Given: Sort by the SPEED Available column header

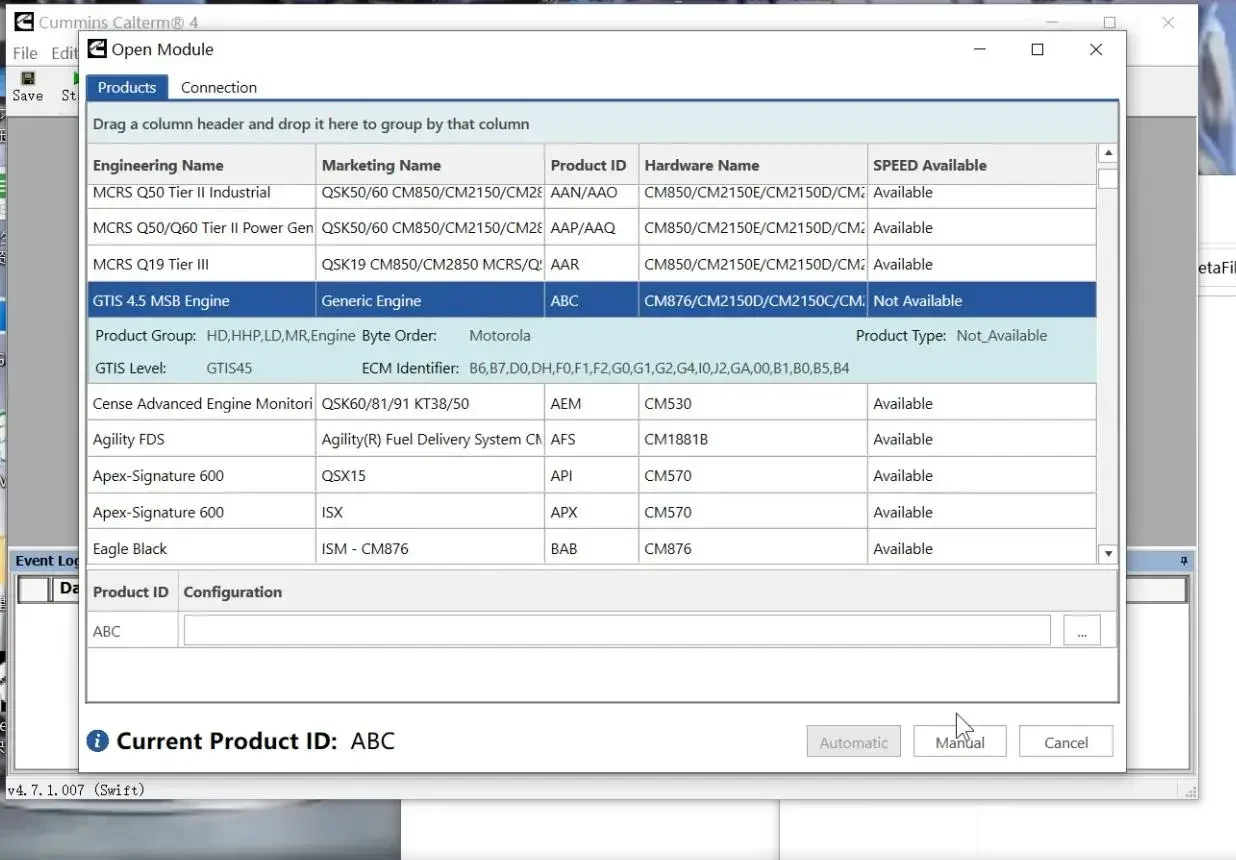Looking at the screenshot, I should tap(929, 165).
